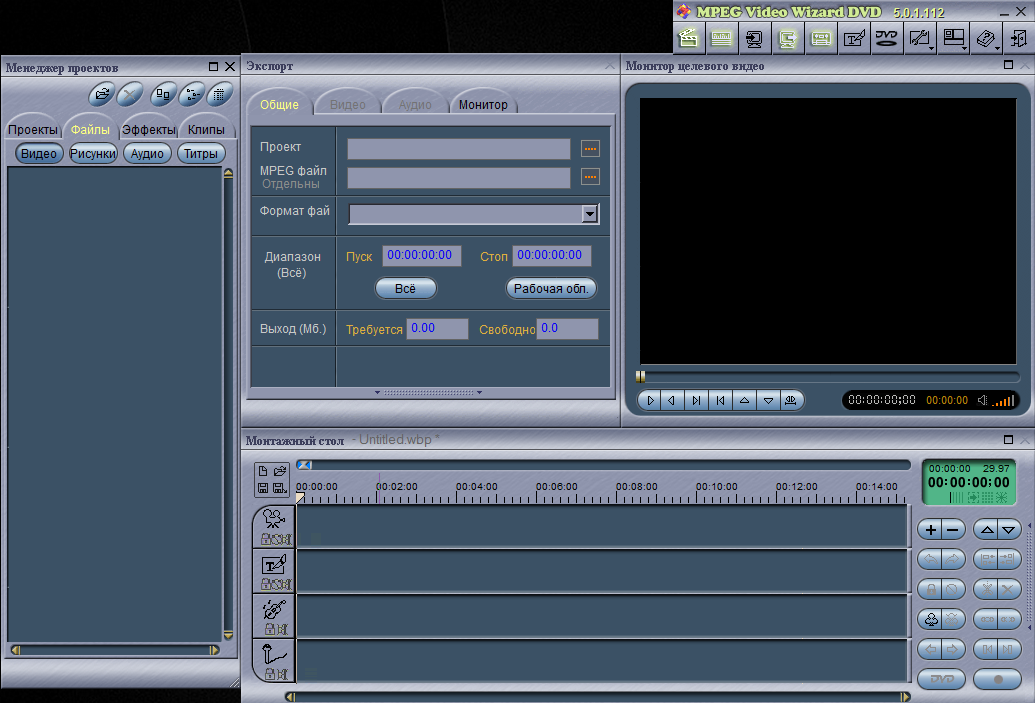Image resolution: width=1035 pixels, height=703 pixels.
Task: Zoom in timeline with the plus button
Action: click(931, 530)
